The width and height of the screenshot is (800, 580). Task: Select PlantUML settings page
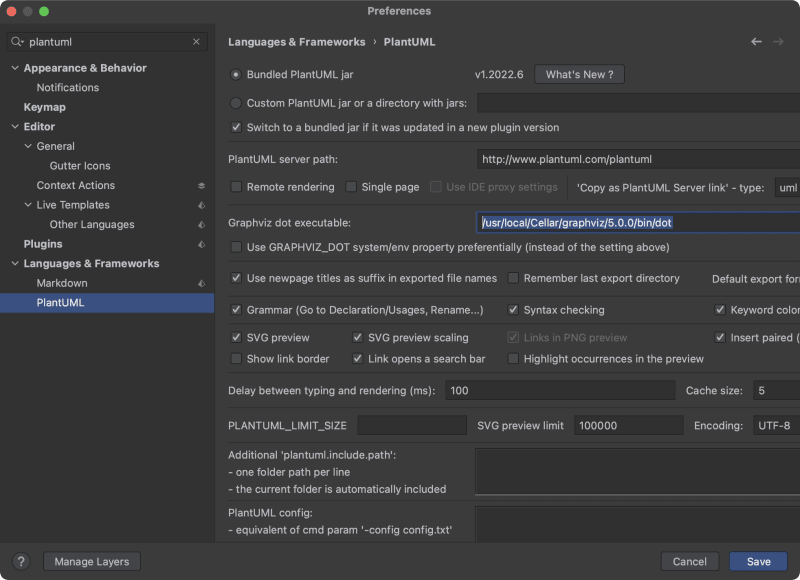tap(107, 302)
